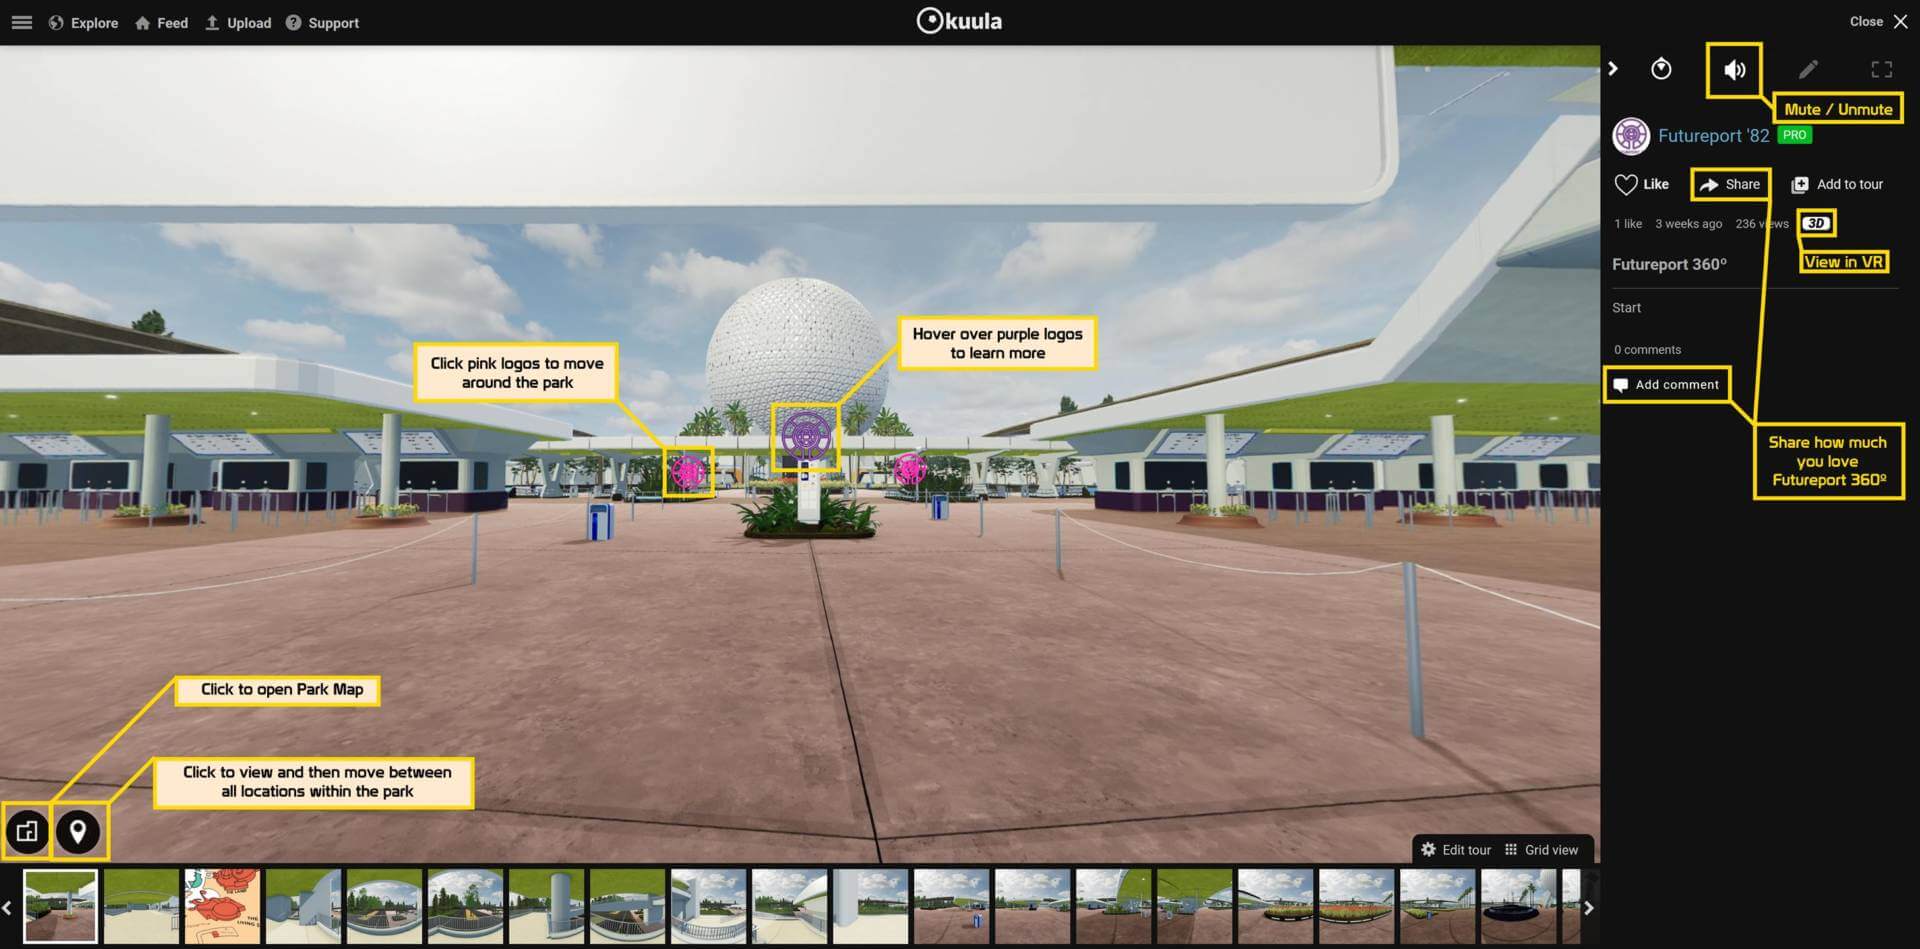The image size is (1920, 949).
Task: Click the '0 comments' text
Action: tap(1647, 350)
